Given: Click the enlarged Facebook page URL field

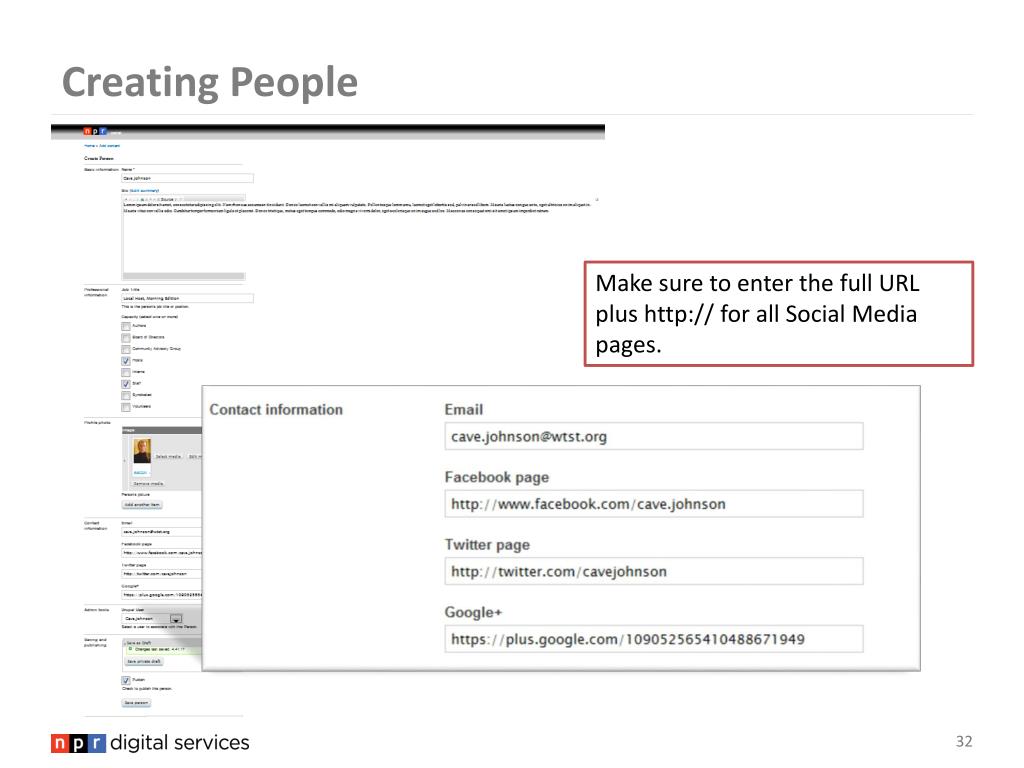Looking at the screenshot, I should coord(654,504).
